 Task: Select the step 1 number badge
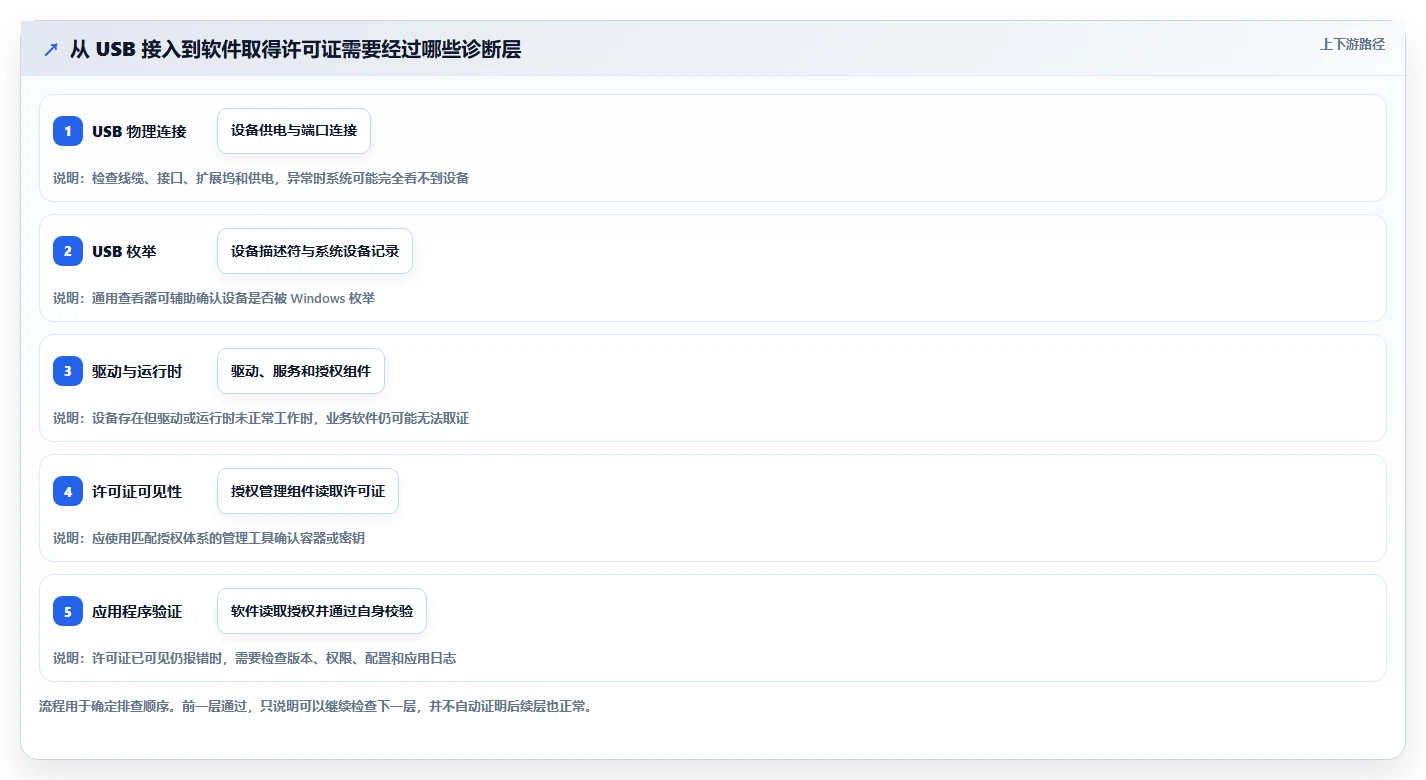[x=68, y=131]
